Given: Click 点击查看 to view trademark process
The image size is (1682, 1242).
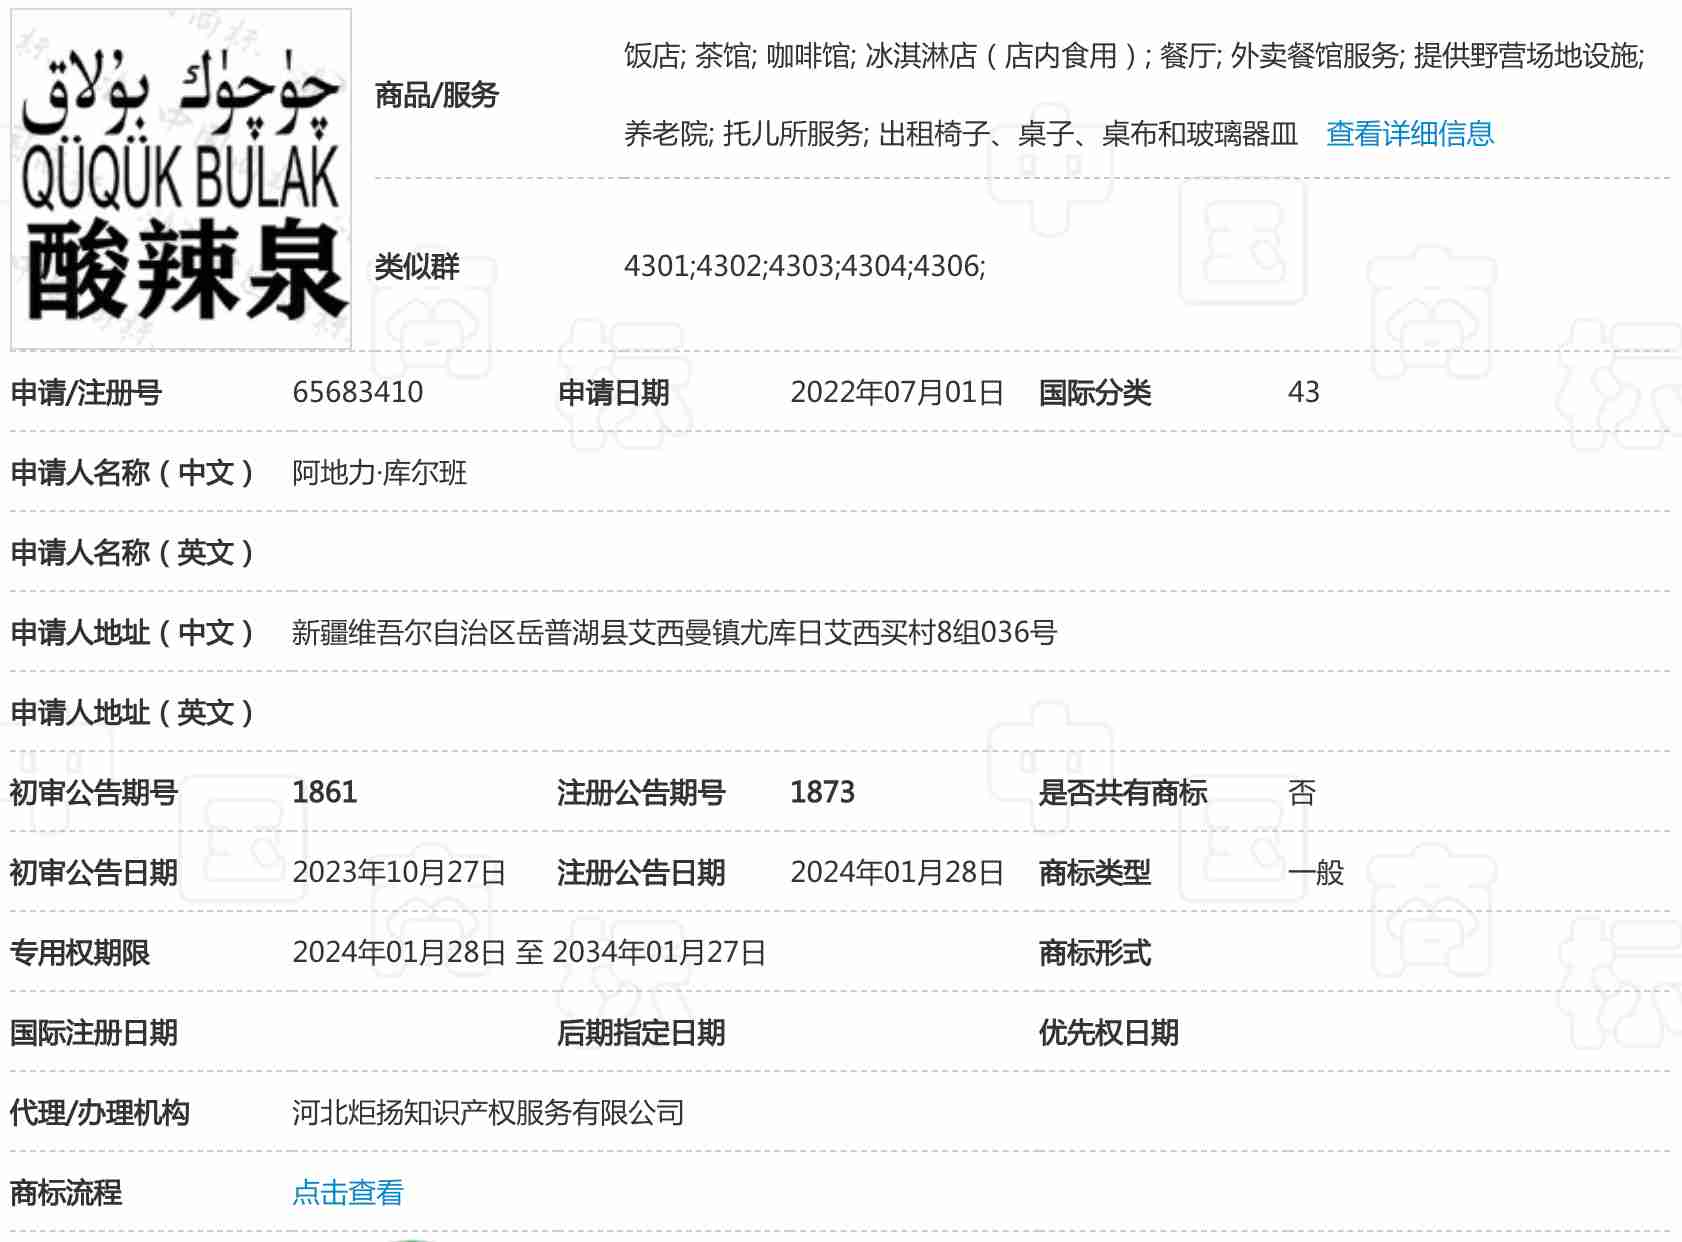Looking at the screenshot, I should tap(347, 1192).
